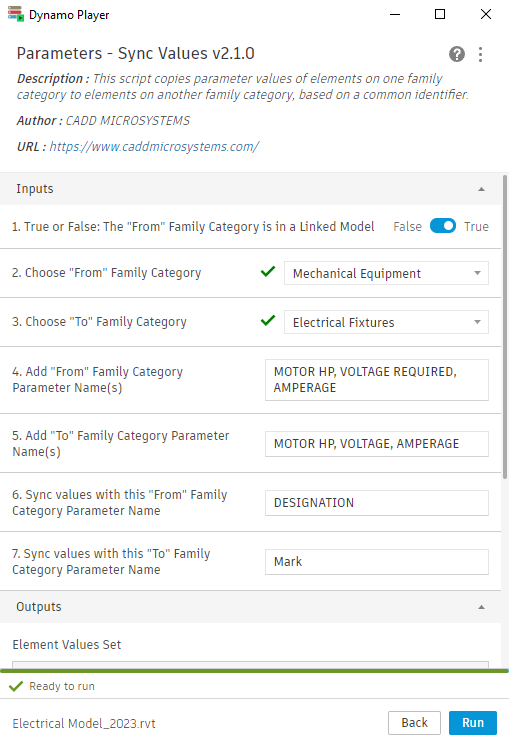Open the Mechanical Equipment category dropdown
The width and height of the screenshot is (509, 747).
(x=386, y=273)
